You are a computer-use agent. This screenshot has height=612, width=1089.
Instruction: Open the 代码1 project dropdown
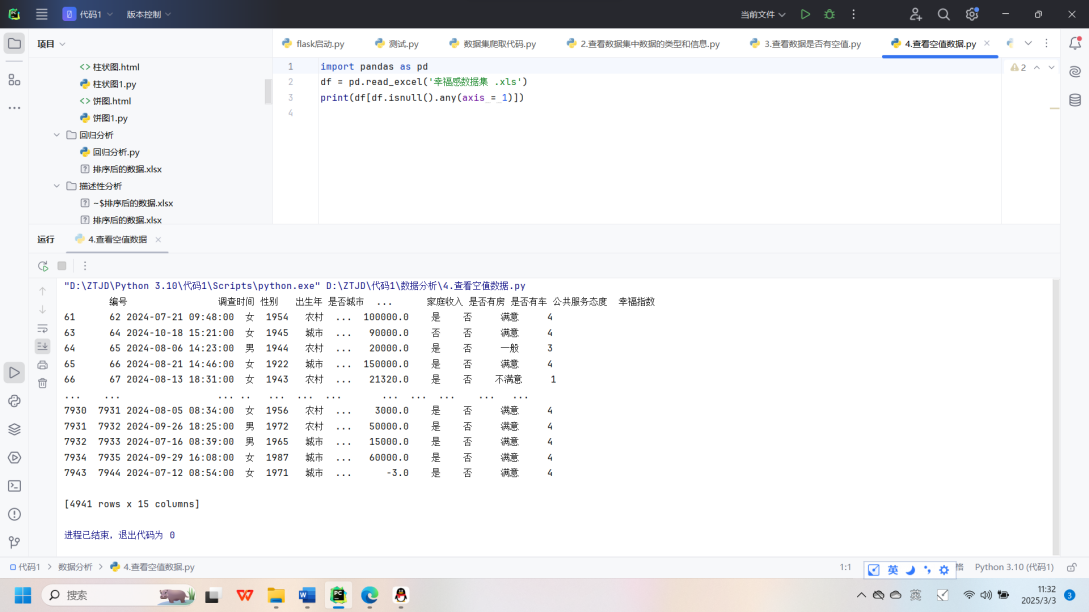88,14
